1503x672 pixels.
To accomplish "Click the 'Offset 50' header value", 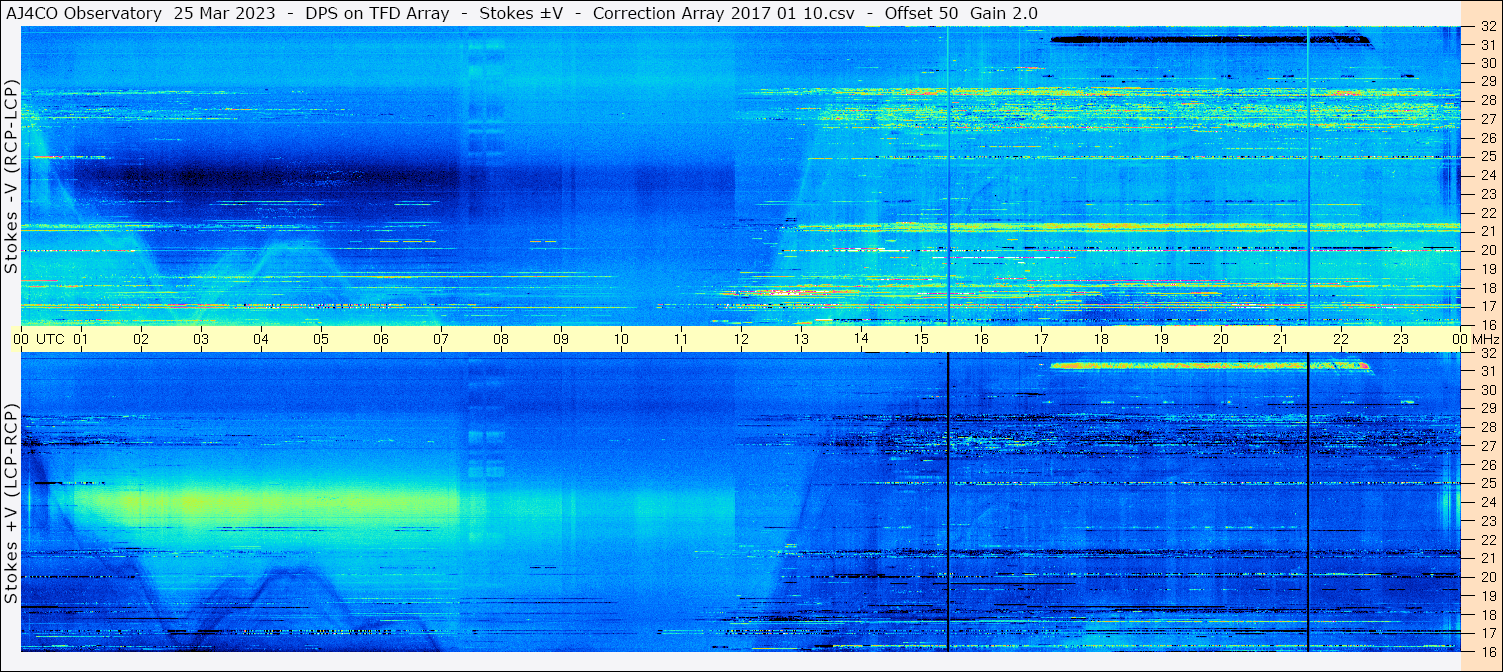I will (924, 13).
